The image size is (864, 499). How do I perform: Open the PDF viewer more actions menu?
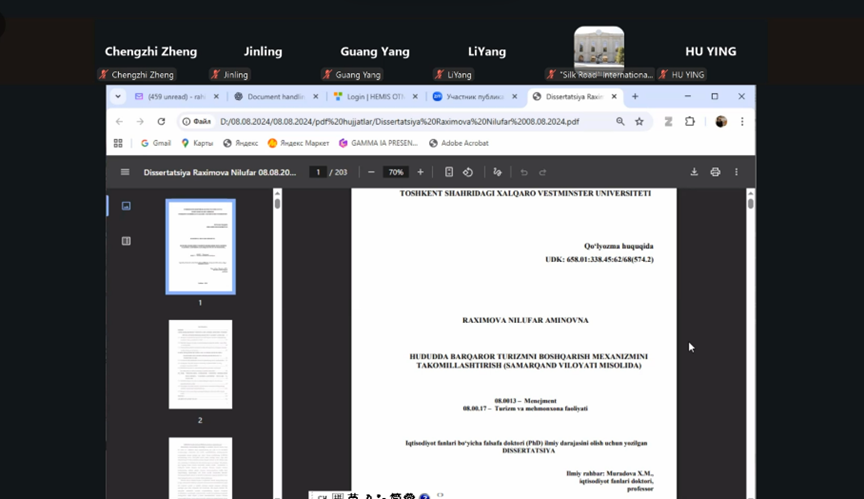[x=737, y=172]
